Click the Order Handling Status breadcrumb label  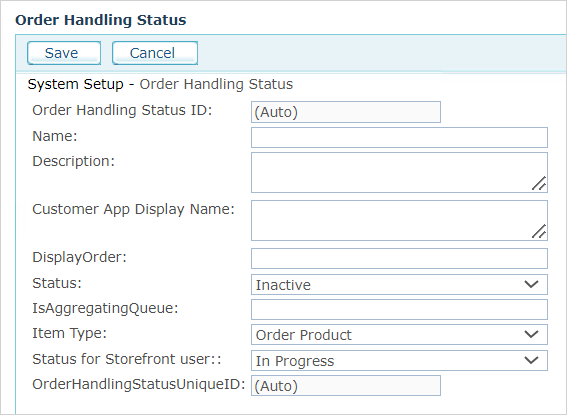point(216,84)
